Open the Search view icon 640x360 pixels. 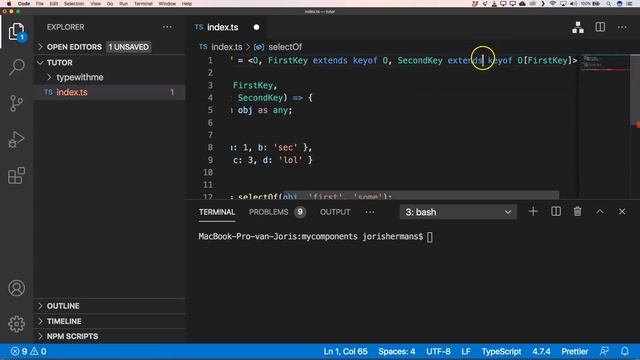pyautogui.click(x=16, y=67)
